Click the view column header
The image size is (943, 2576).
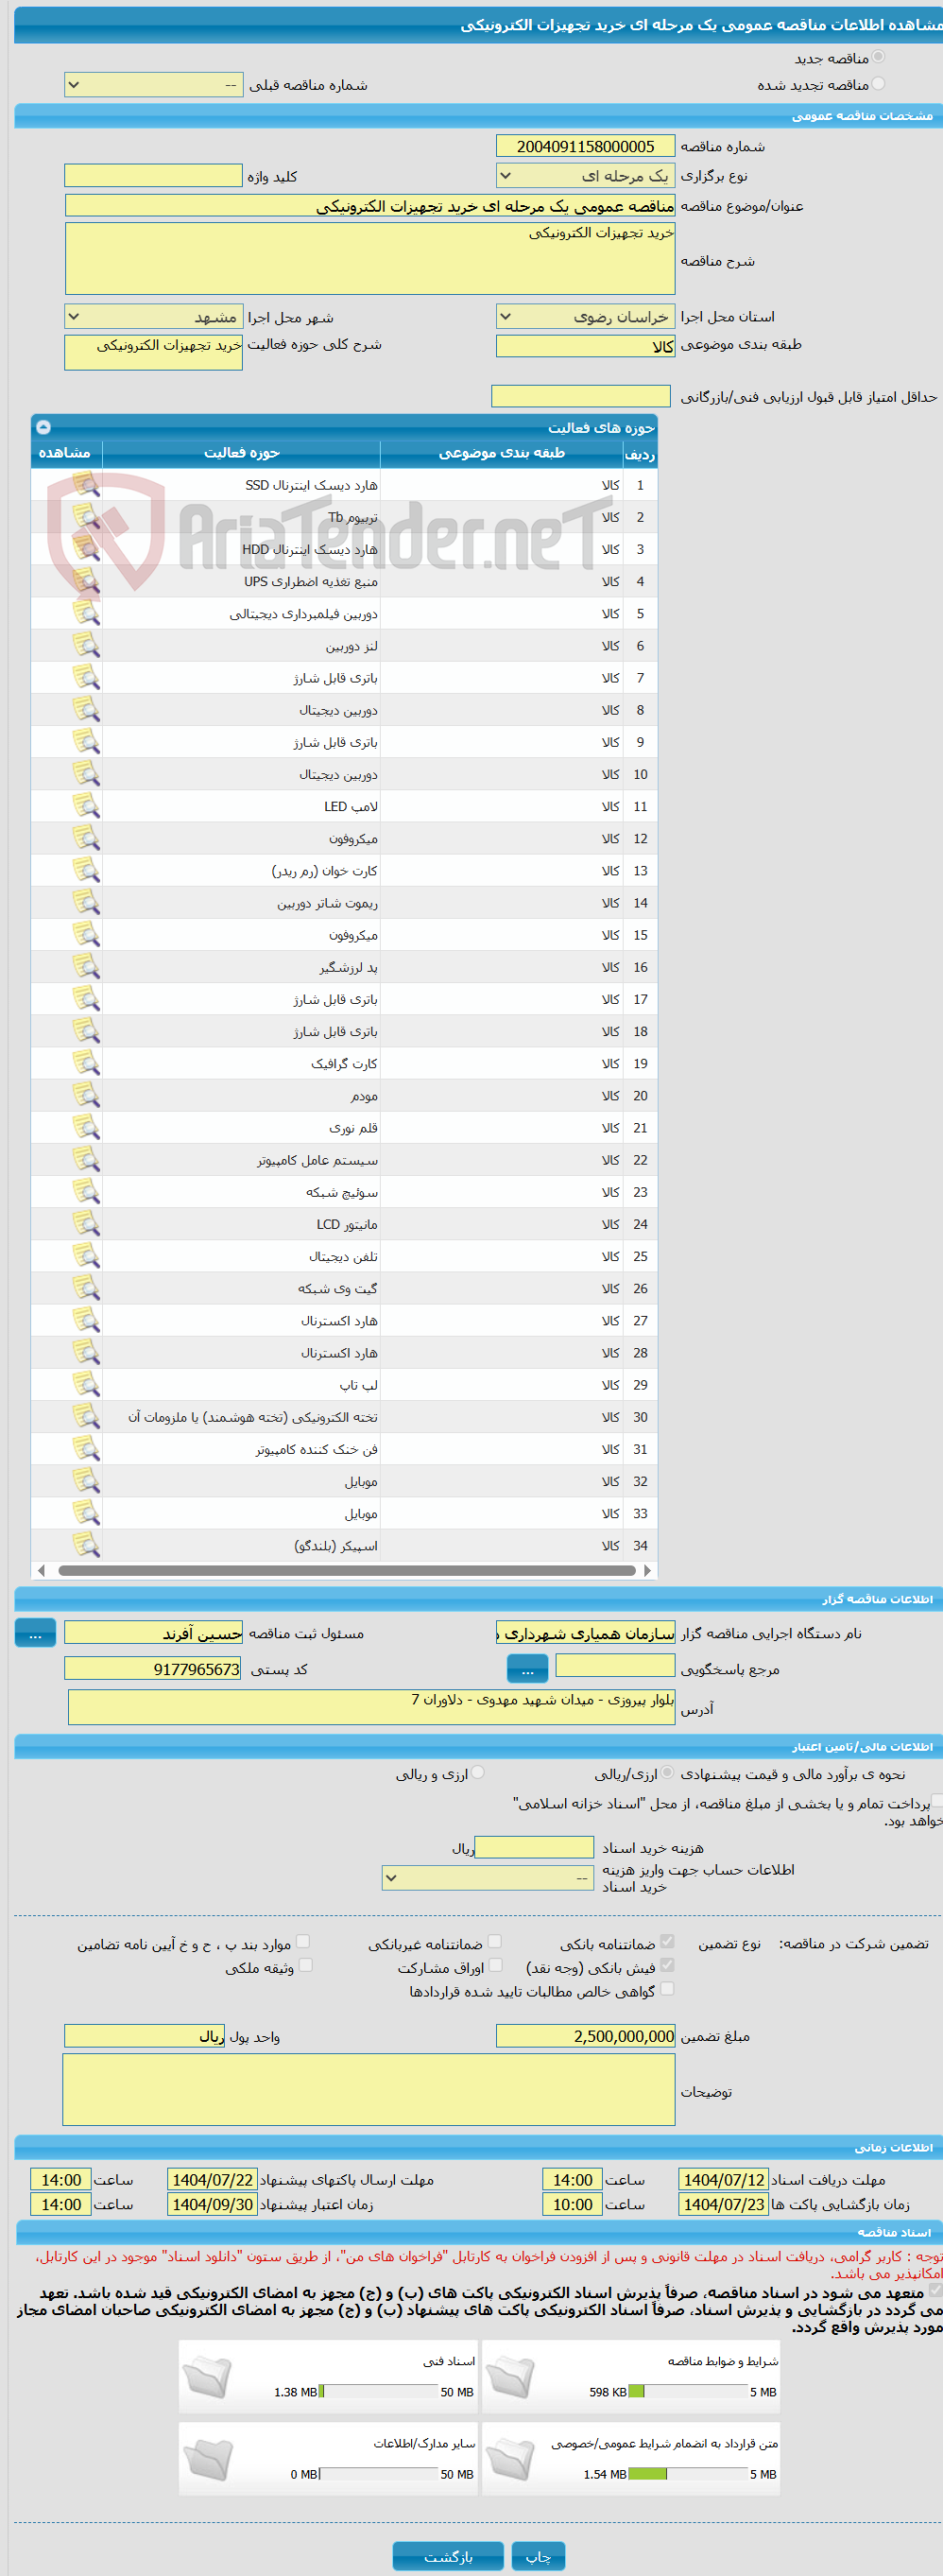65,453
